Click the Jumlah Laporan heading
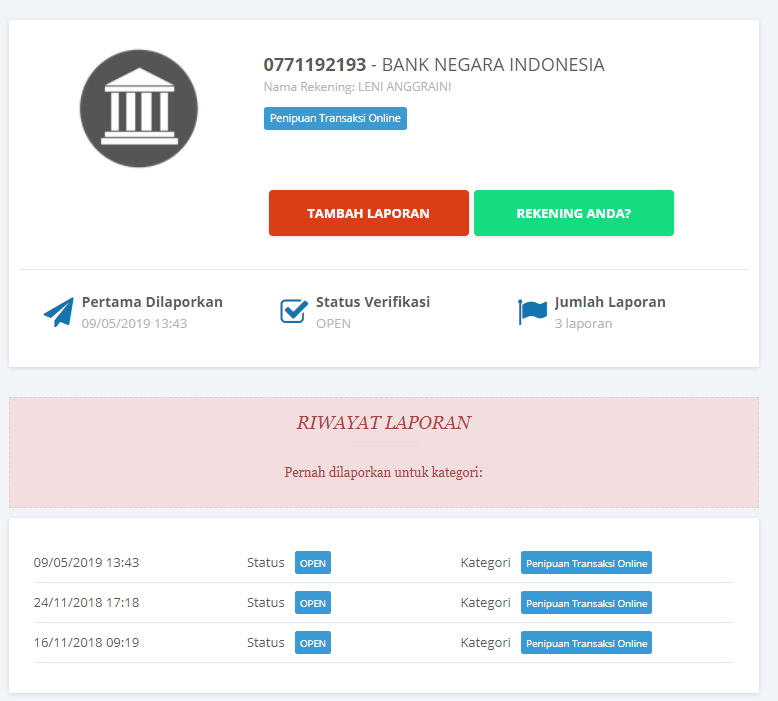Viewport: 778px width, 701px height. (610, 302)
